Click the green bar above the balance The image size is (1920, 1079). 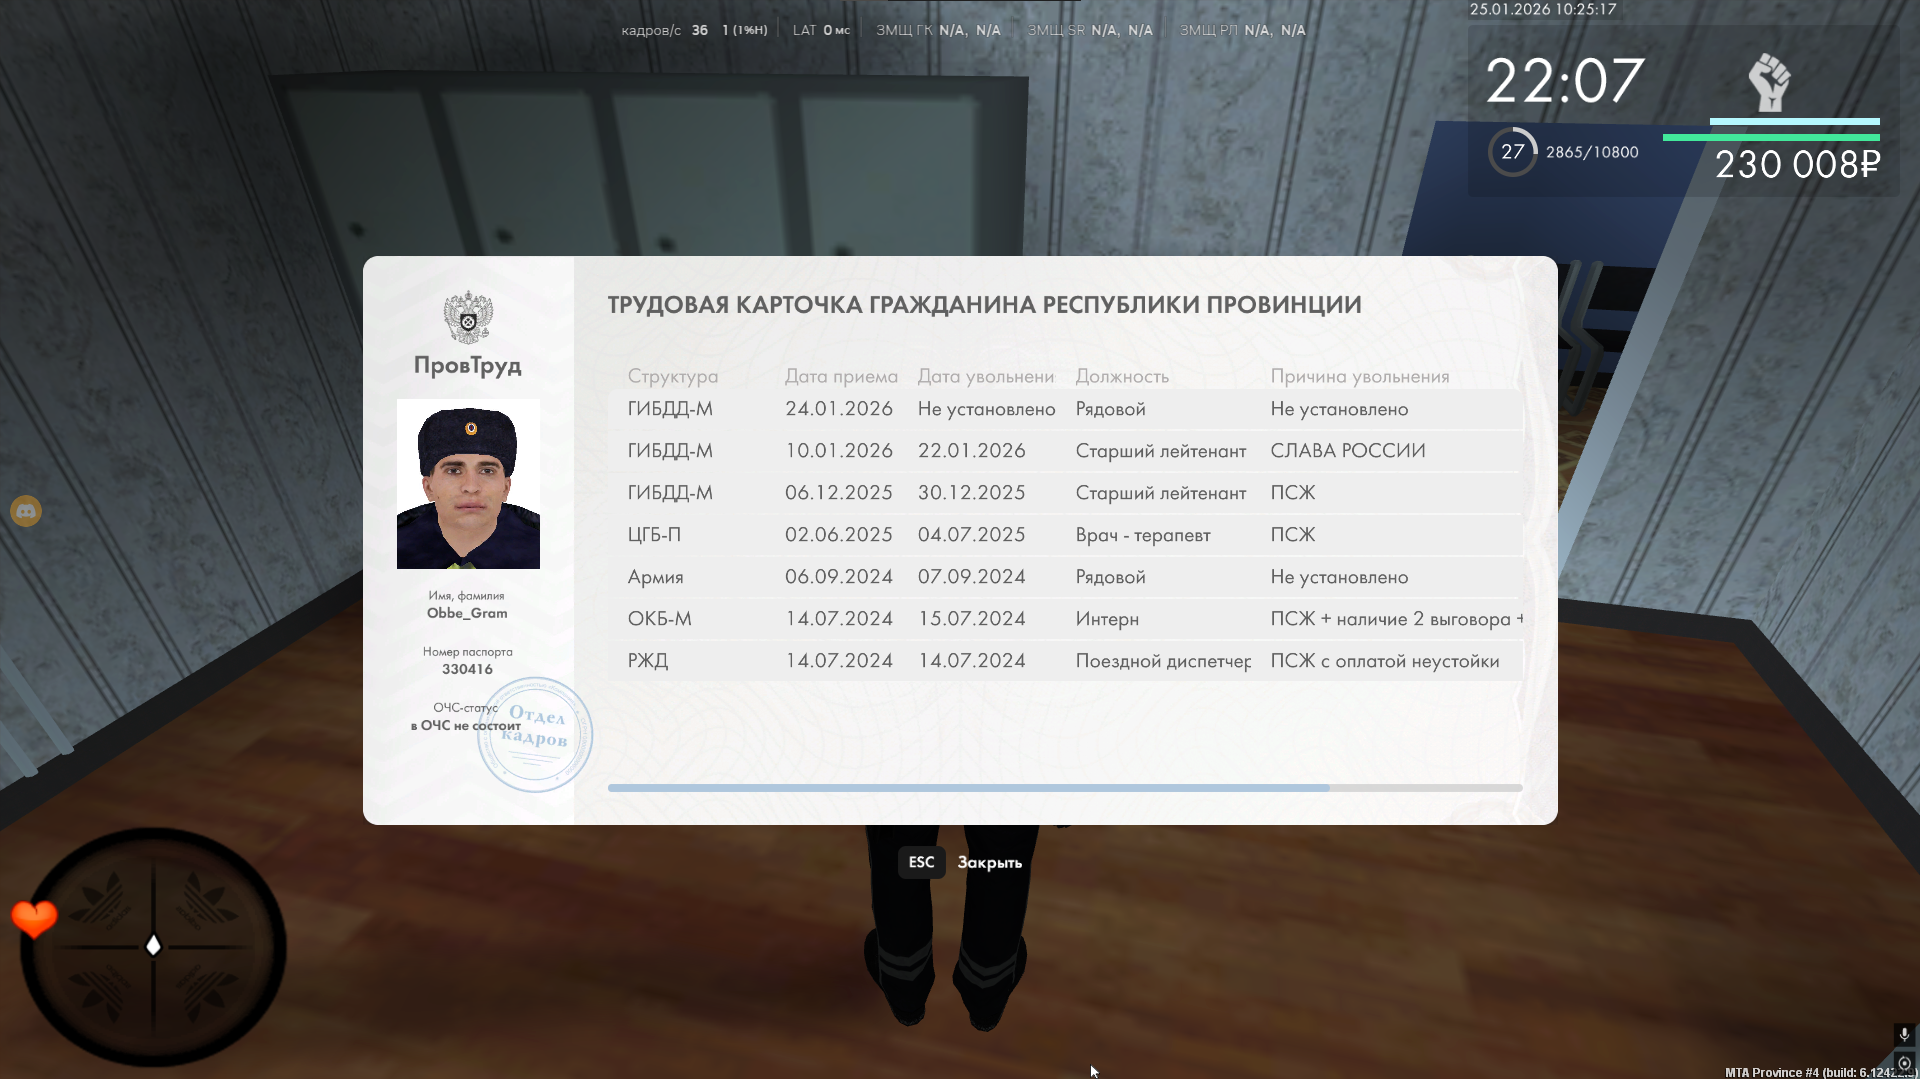coord(1770,137)
